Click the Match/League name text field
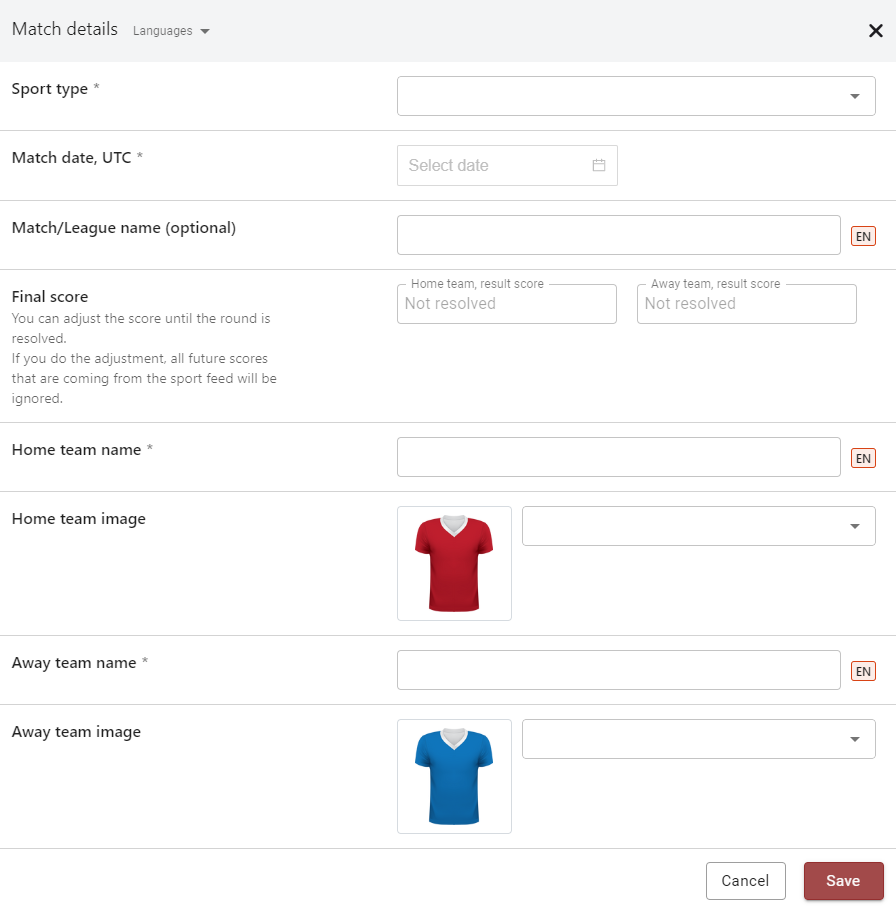 tap(618, 235)
